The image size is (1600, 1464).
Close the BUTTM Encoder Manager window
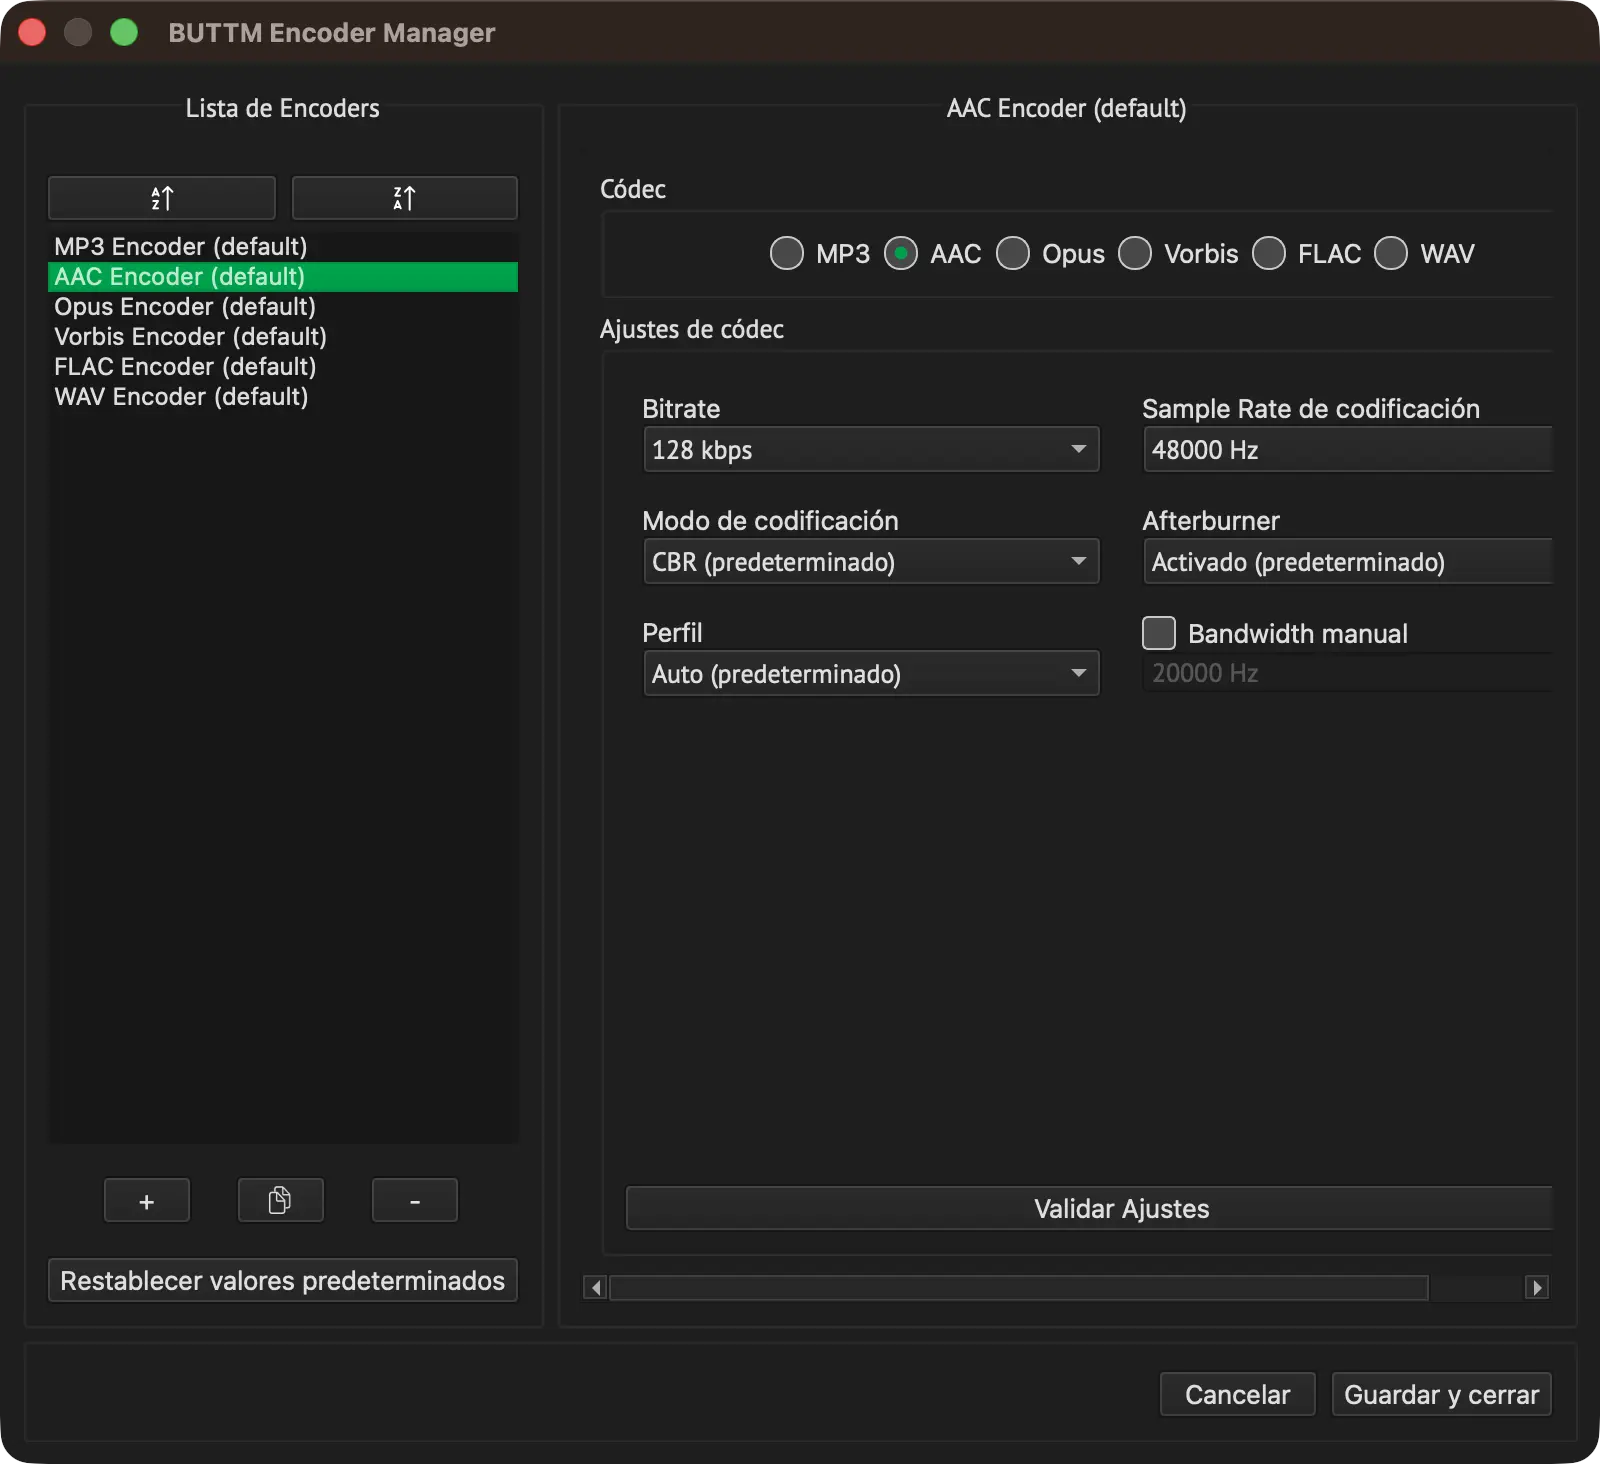[x=32, y=32]
